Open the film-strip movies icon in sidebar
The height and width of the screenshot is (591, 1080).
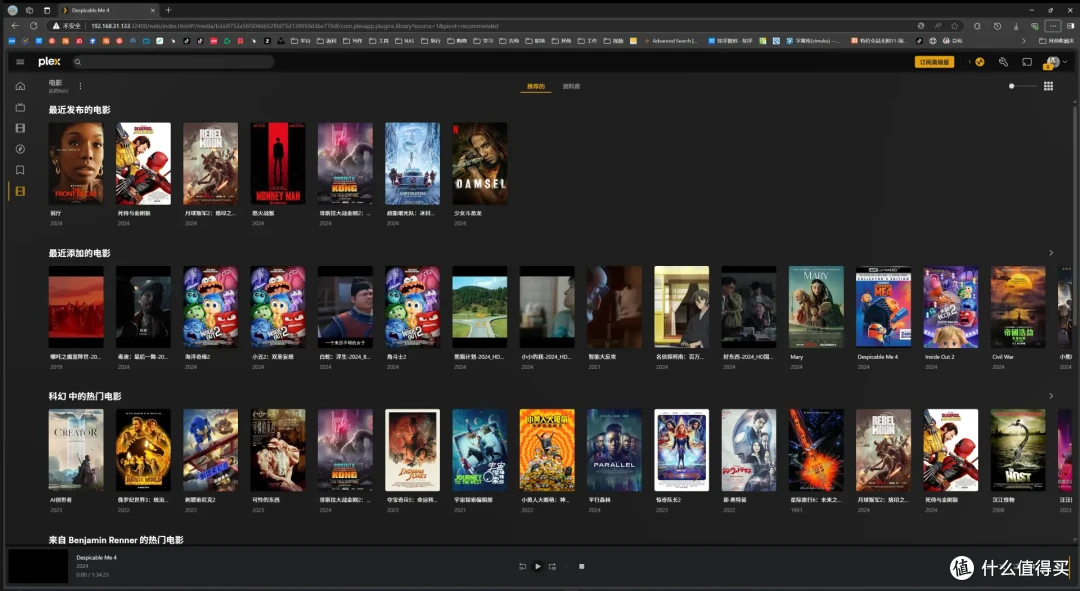(x=20, y=128)
